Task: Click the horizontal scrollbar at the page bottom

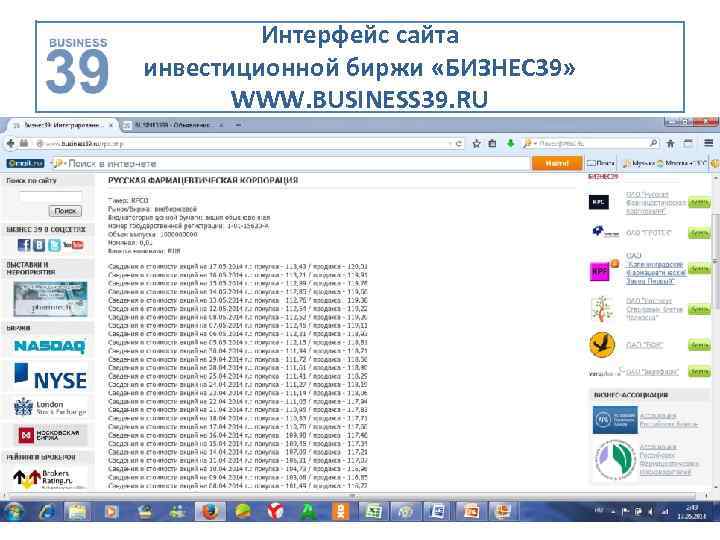Action: coord(352,496)
